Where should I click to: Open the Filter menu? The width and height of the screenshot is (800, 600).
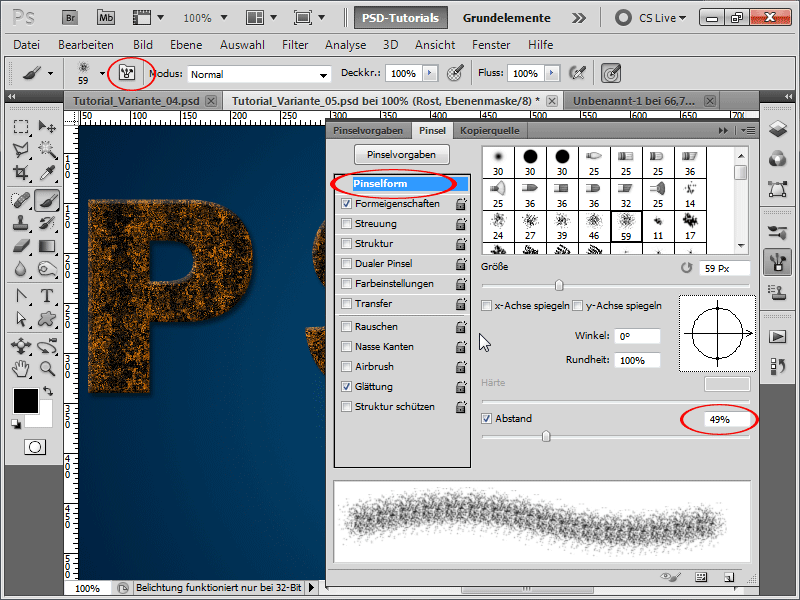(x=295, y=45)
